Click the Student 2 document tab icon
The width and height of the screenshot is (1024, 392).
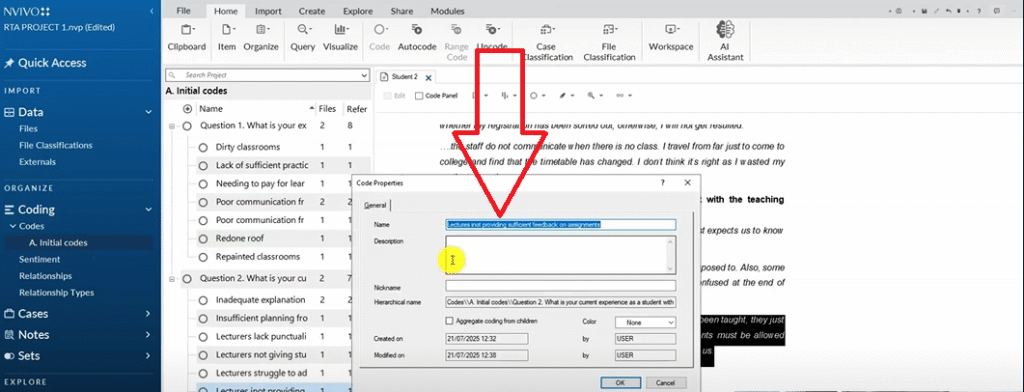(384, 77)
